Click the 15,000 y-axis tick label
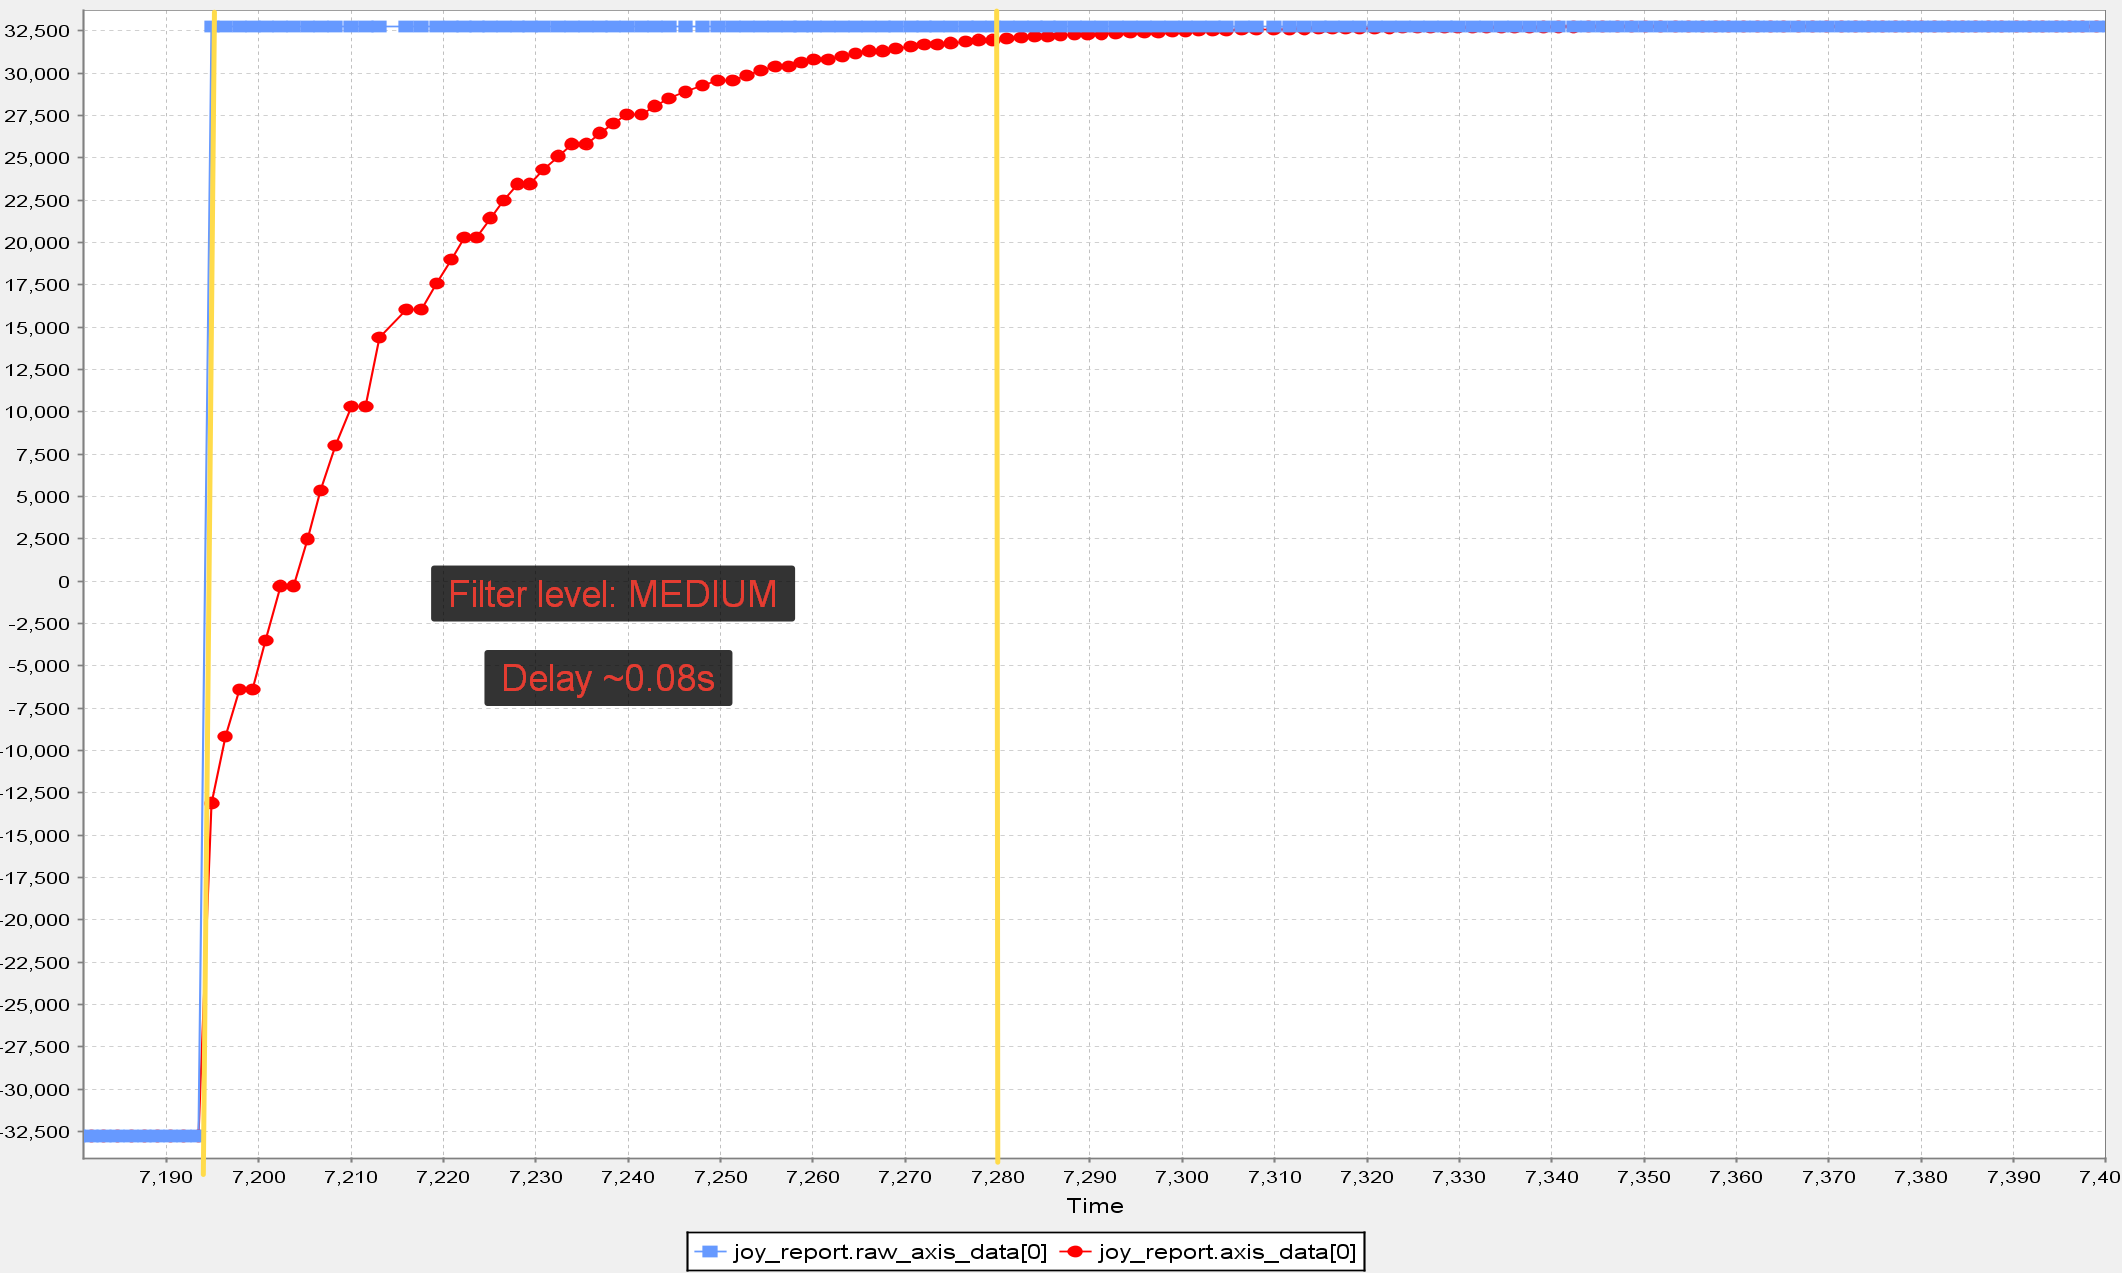Viewport: 2122px width, 1273px height. click(x=37, y=328)
